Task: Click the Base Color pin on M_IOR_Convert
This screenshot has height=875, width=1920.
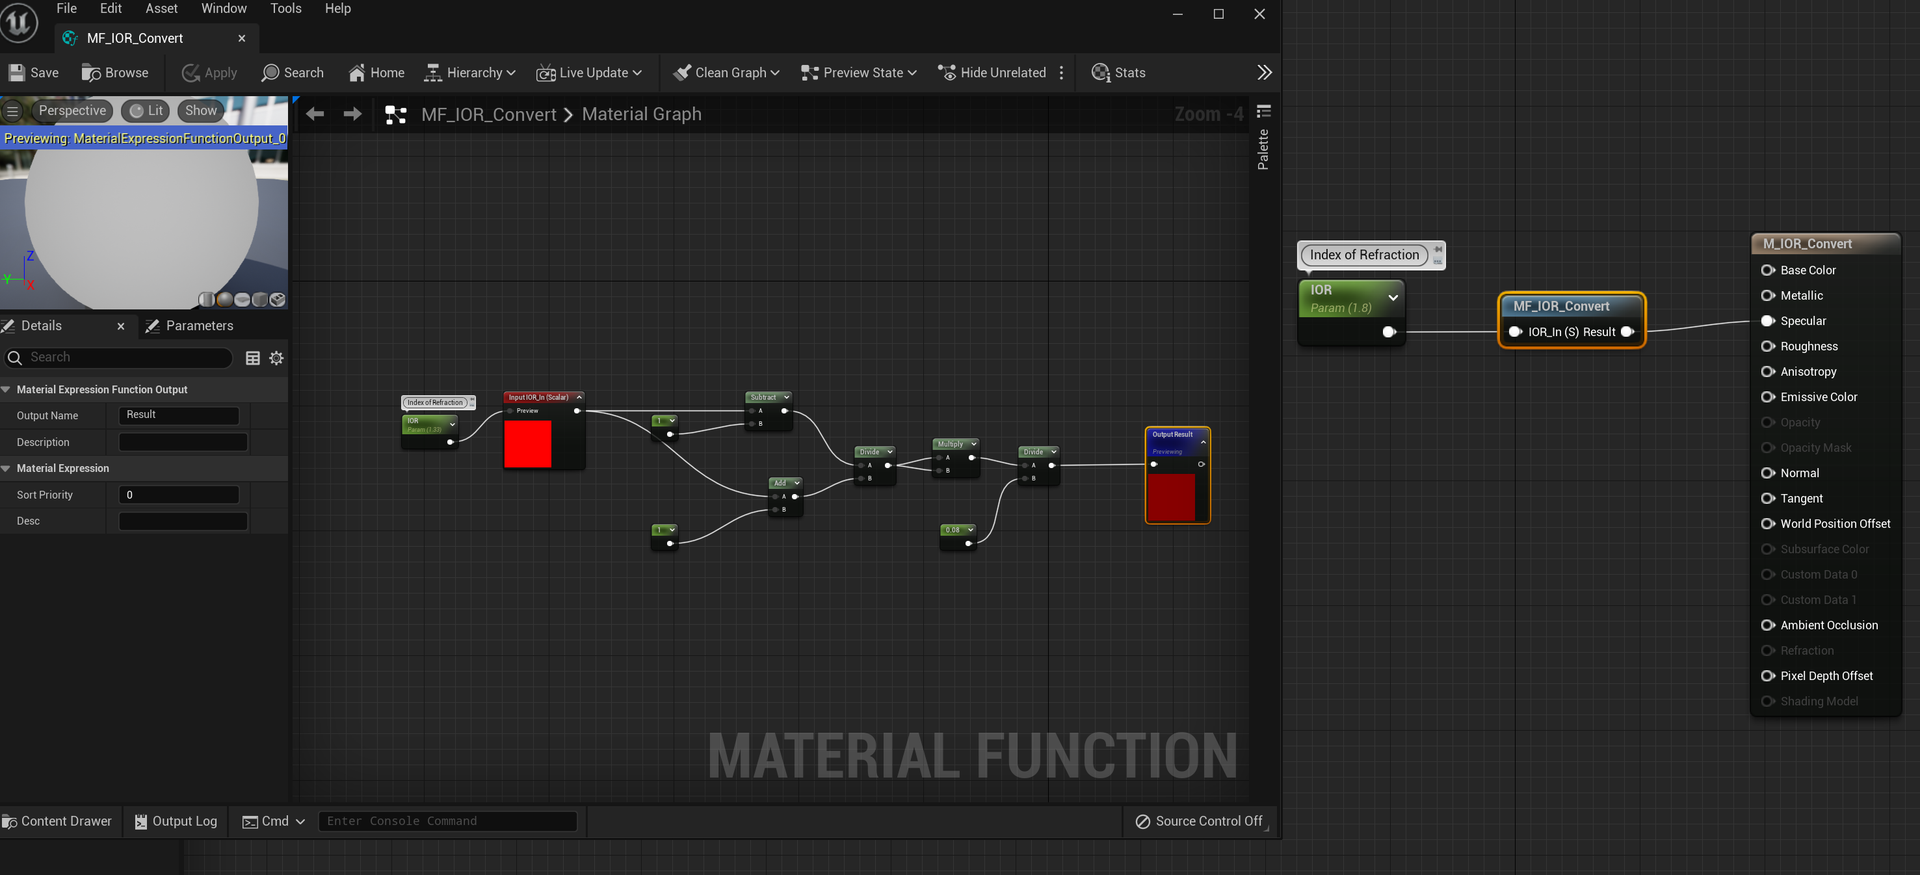Action: (x=1768, y=270)
